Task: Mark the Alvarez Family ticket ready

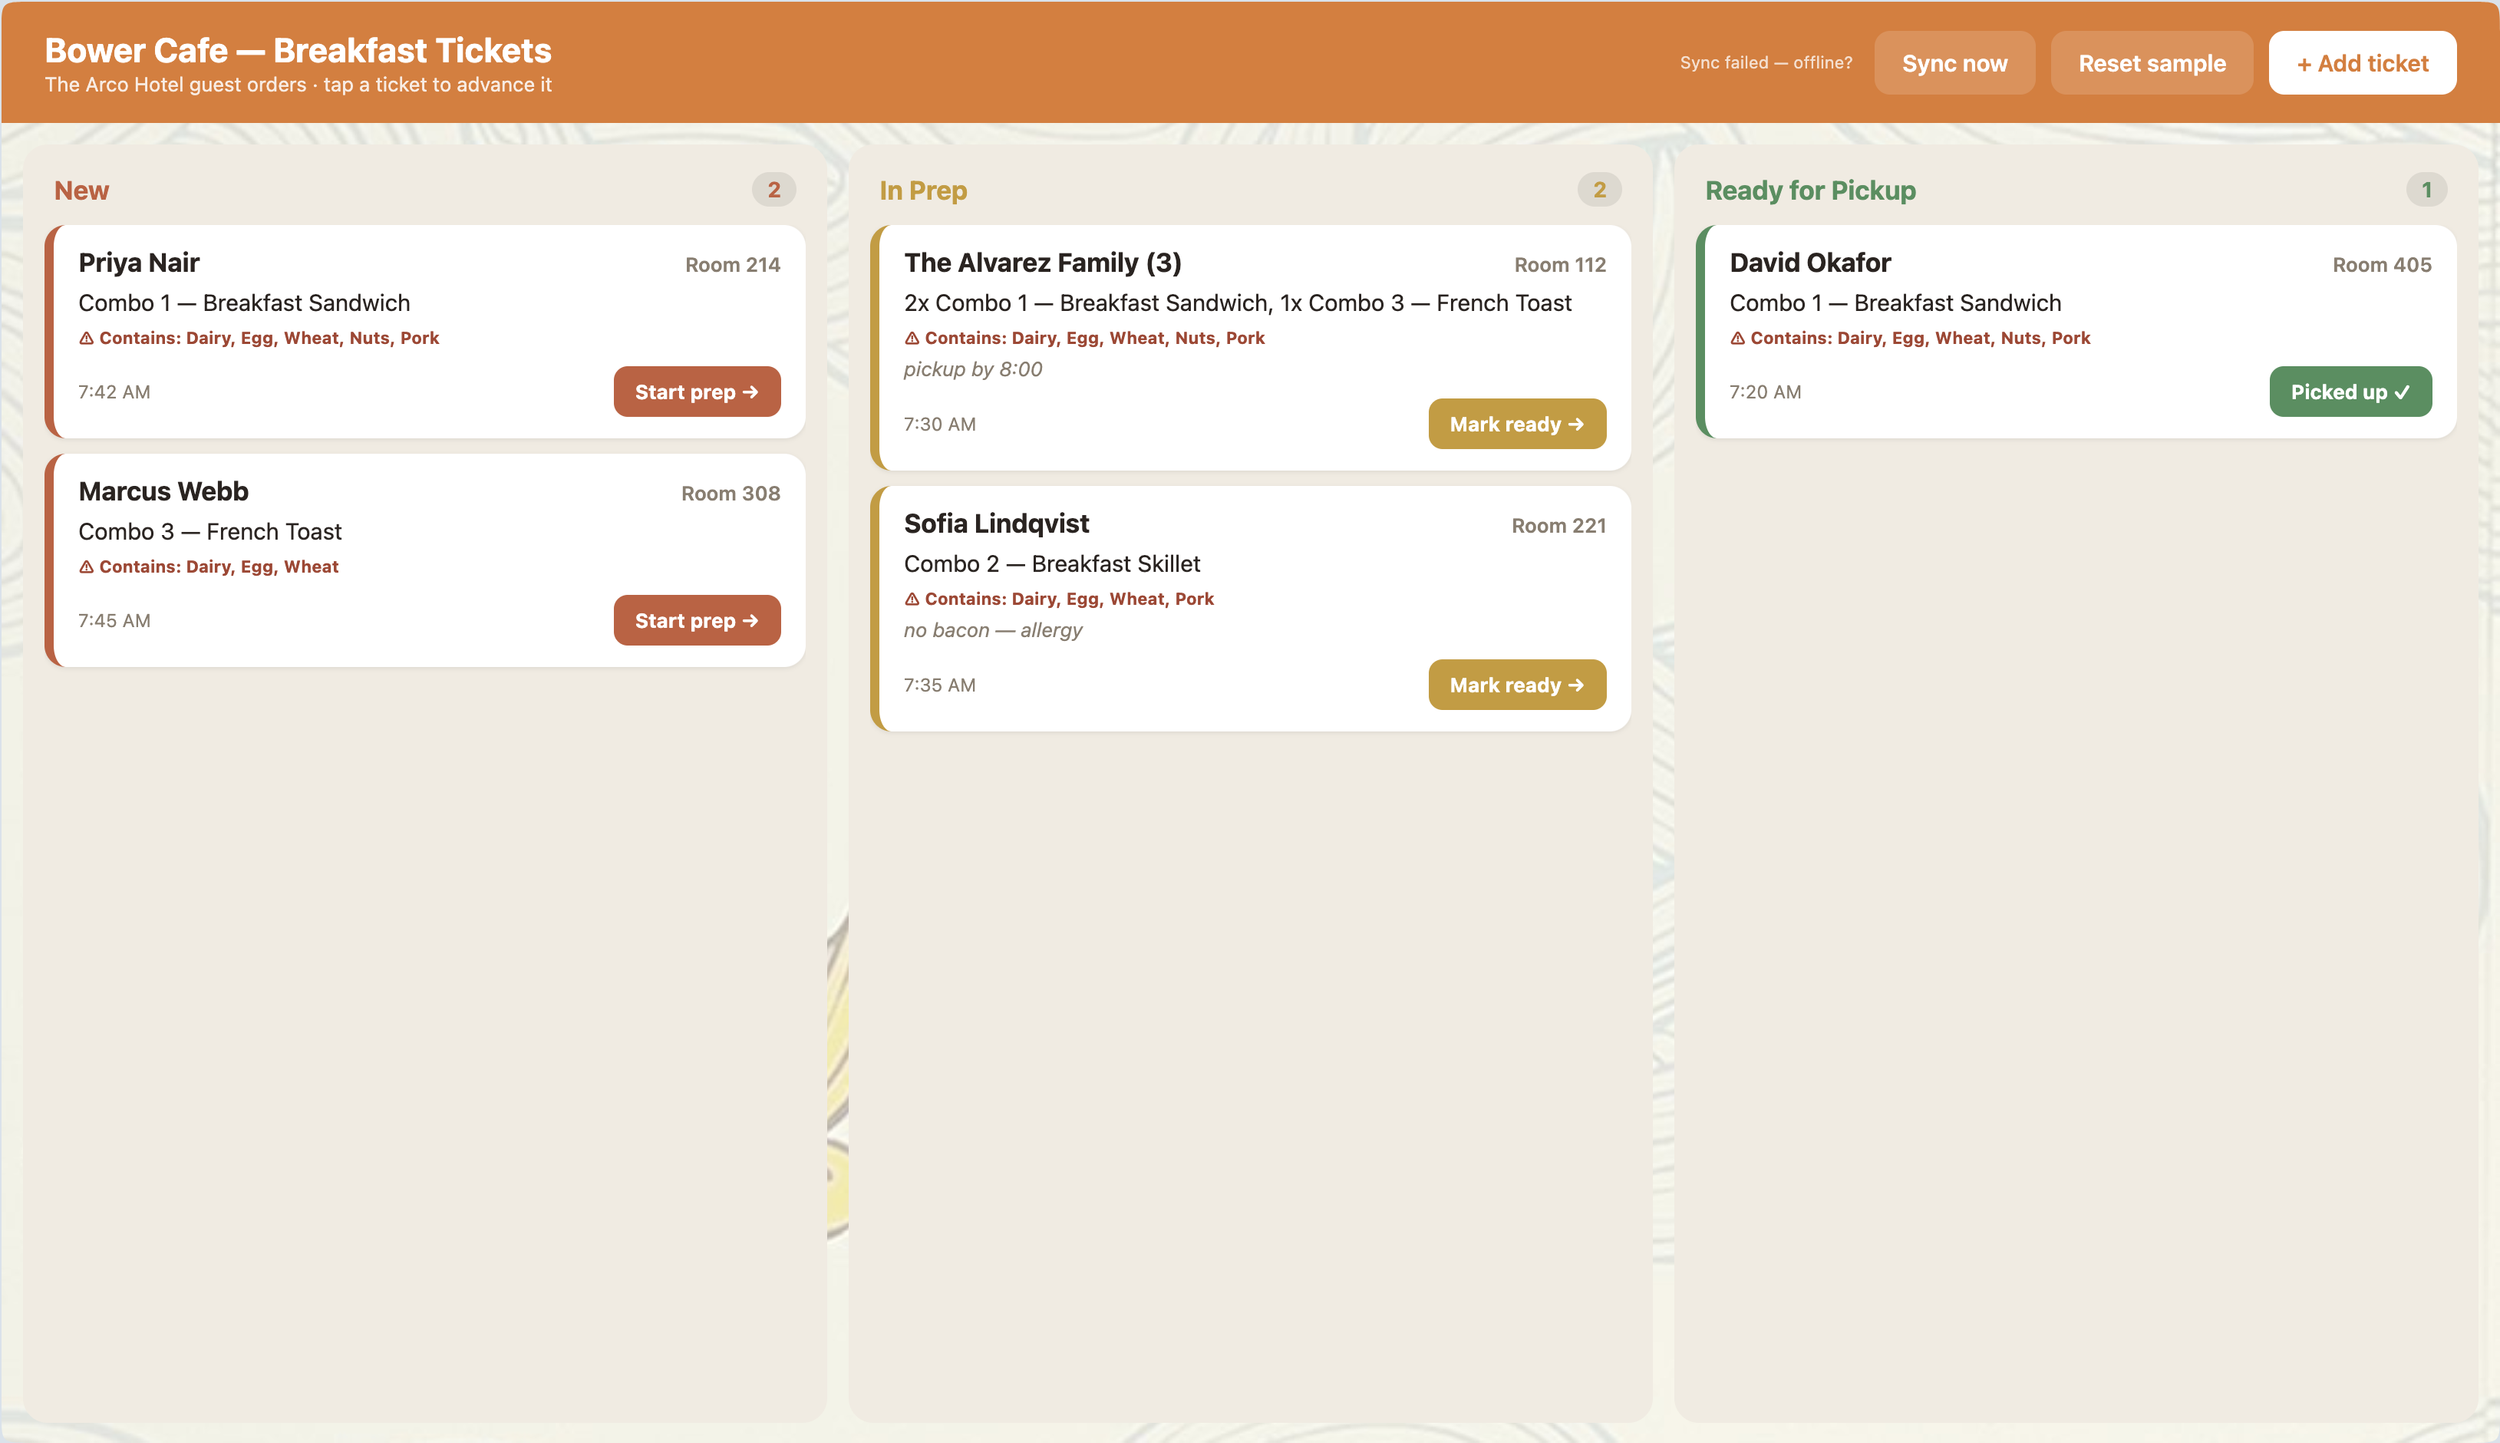Action: [1517, 424]
